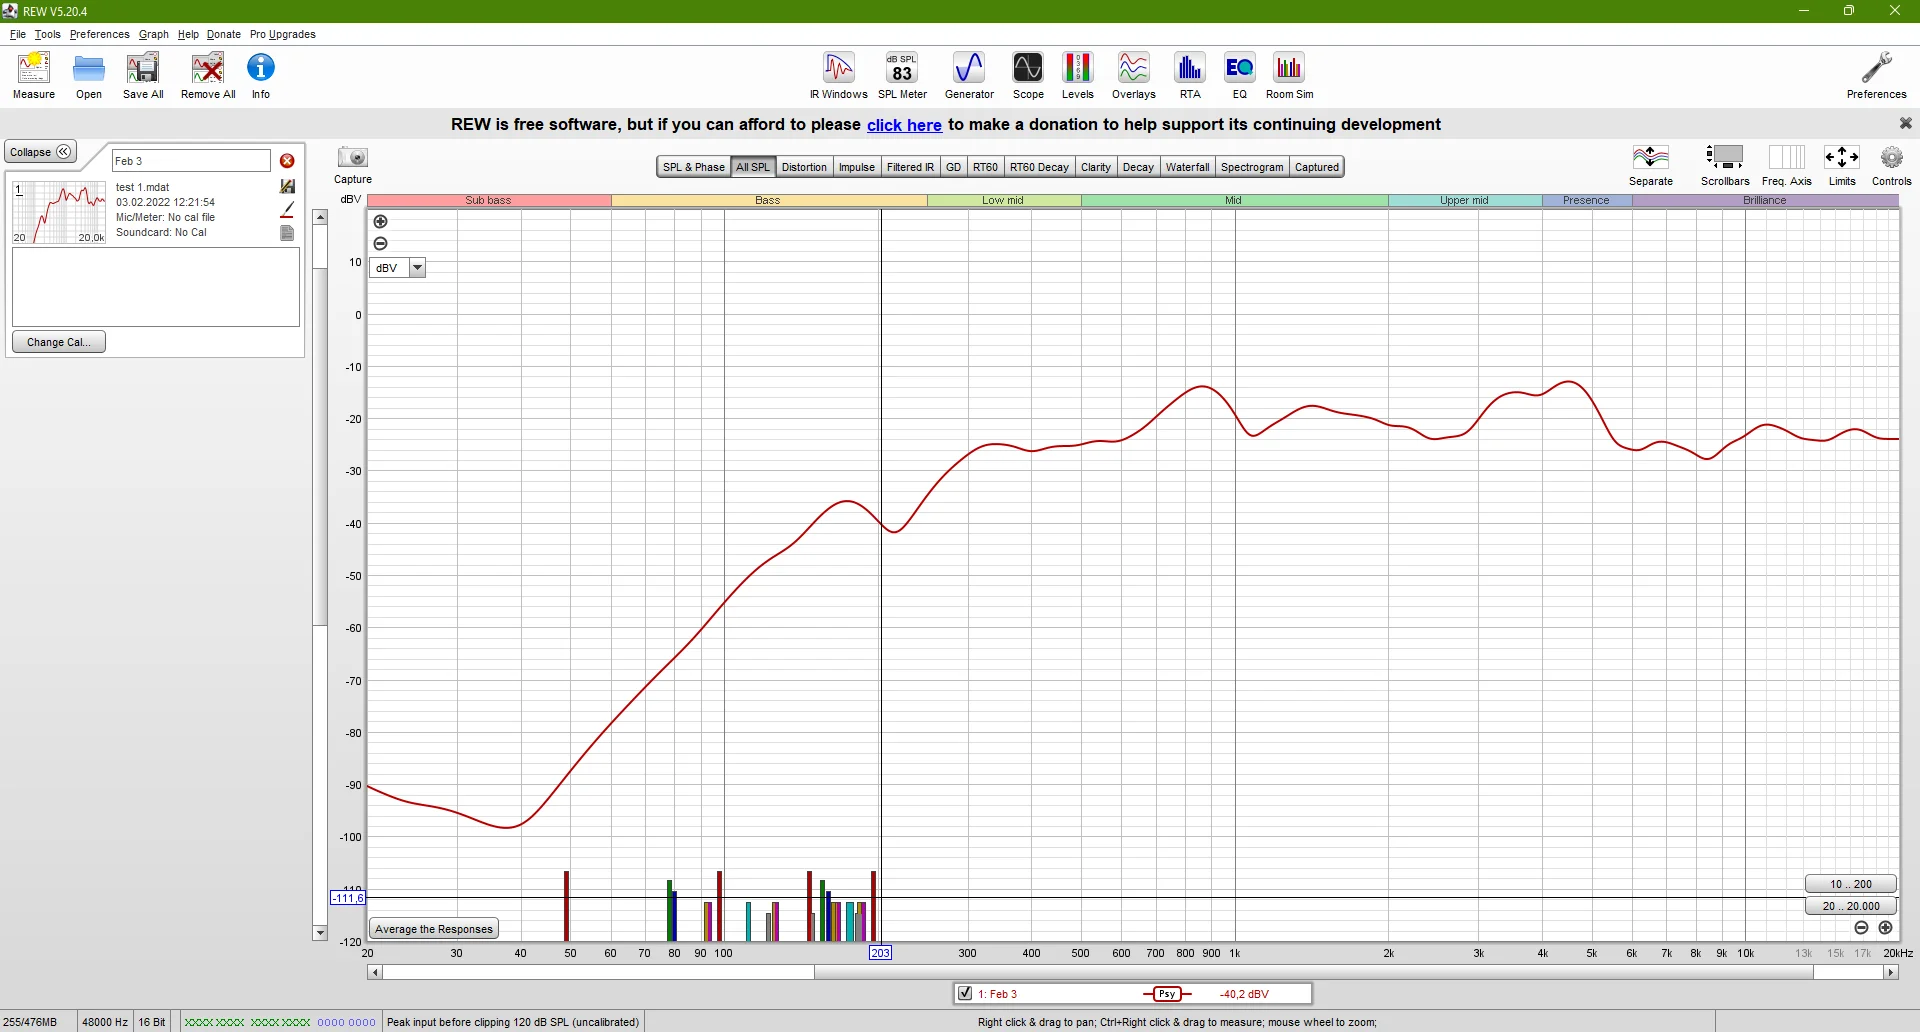The image size is (1920, 1032).
Task: Click the red trace colour line icon
Action: tap(288, 210)
